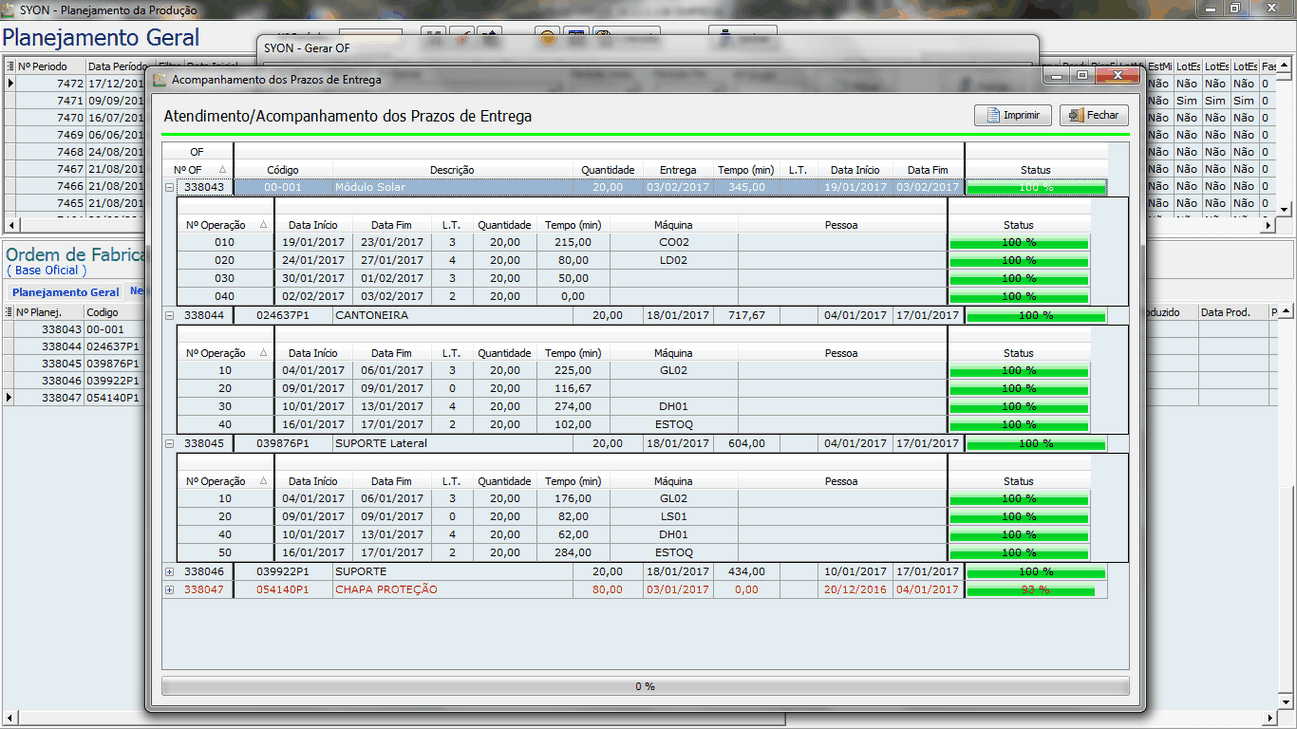Click the SYON main window title icon
The image size is (1297, 729).
(x=9, y=9)
